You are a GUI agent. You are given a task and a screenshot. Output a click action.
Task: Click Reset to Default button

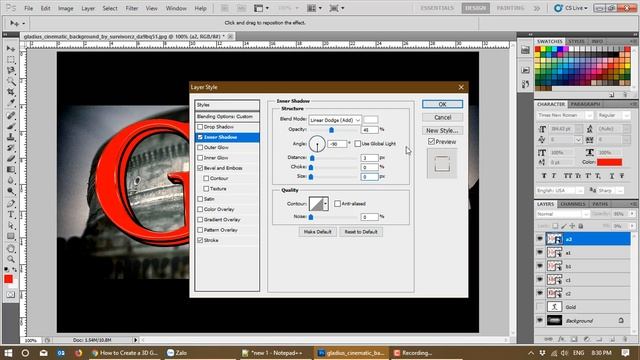[x=361, y=232]
